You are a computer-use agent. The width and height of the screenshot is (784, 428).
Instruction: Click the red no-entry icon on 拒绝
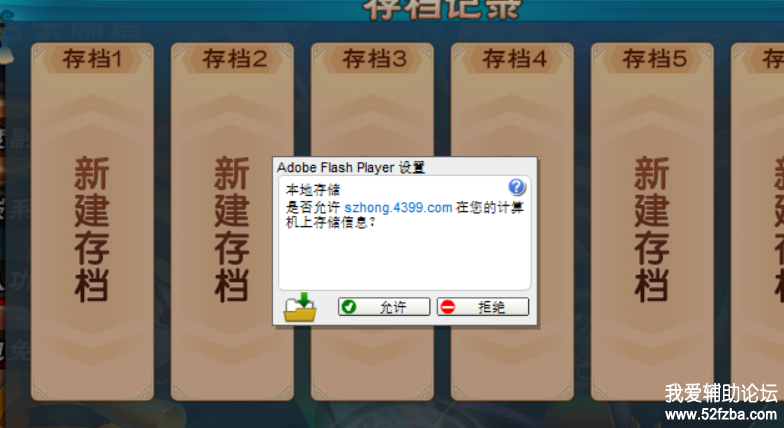point(448,306)
